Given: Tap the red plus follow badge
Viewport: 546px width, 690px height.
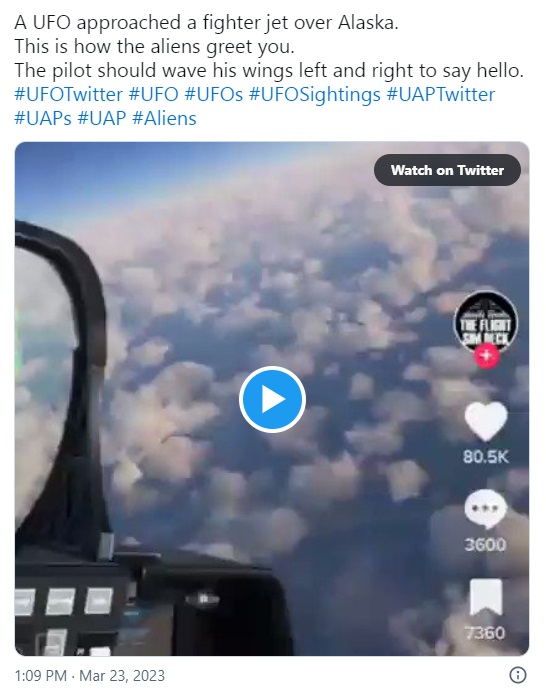Looking at the screenshot, I should pos(486,355).
